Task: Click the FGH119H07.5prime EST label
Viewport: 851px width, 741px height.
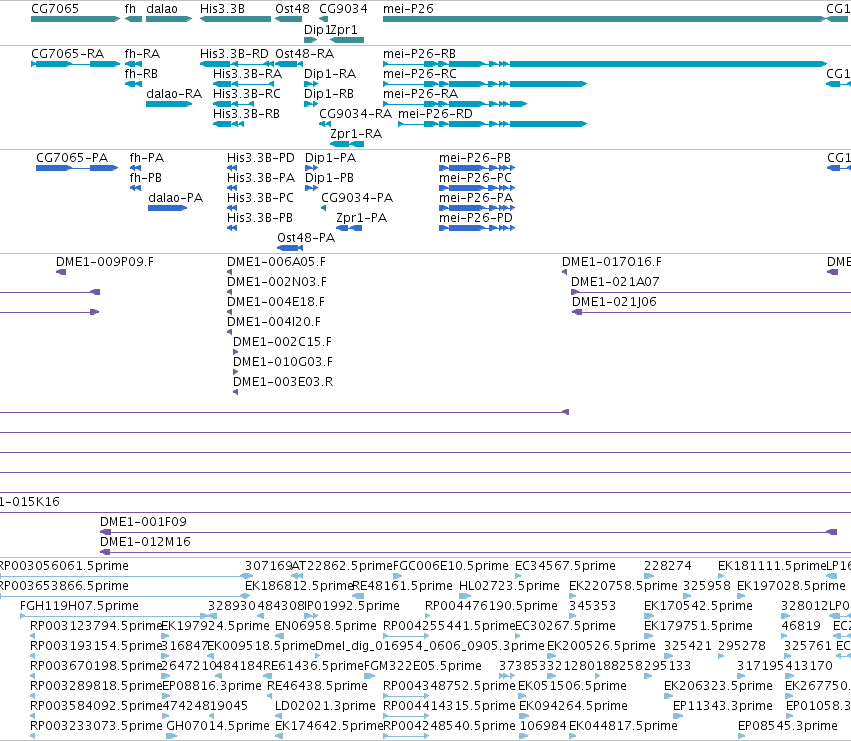Action: pos(79,606)
